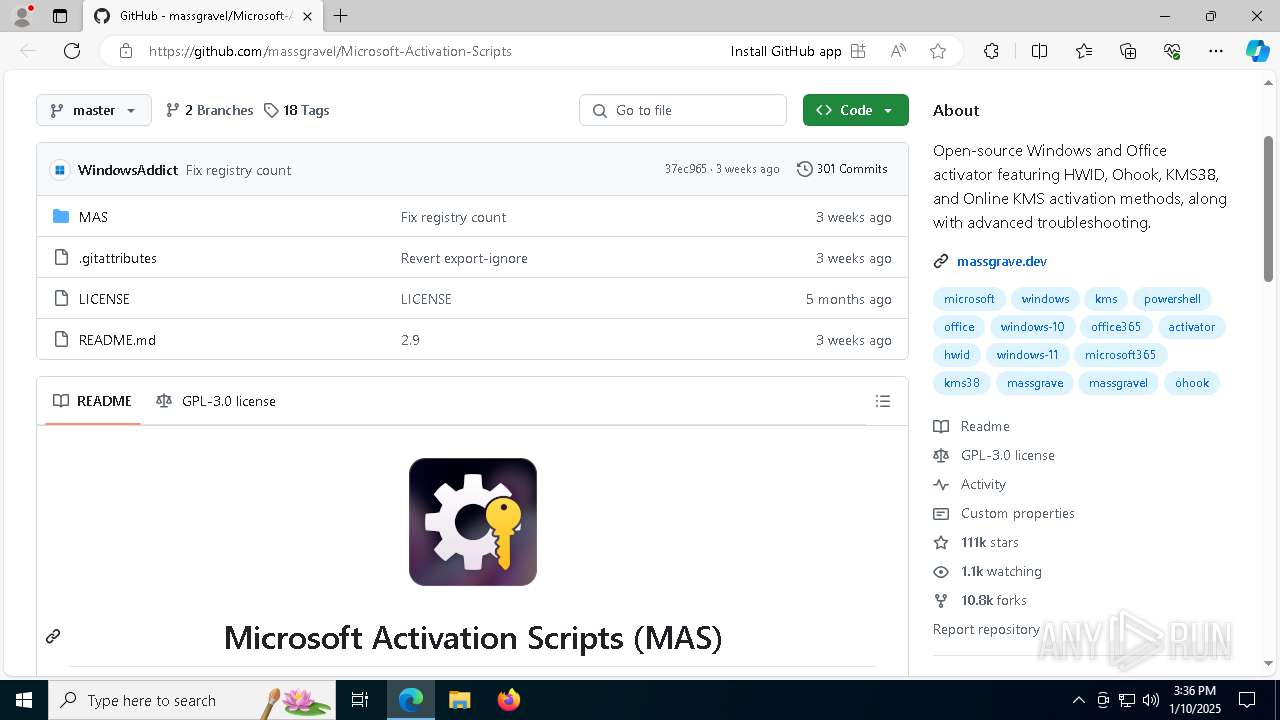Open WindowsAddict profile link
The height and width of the screenshot is (720, 1280).
(128, 170)
